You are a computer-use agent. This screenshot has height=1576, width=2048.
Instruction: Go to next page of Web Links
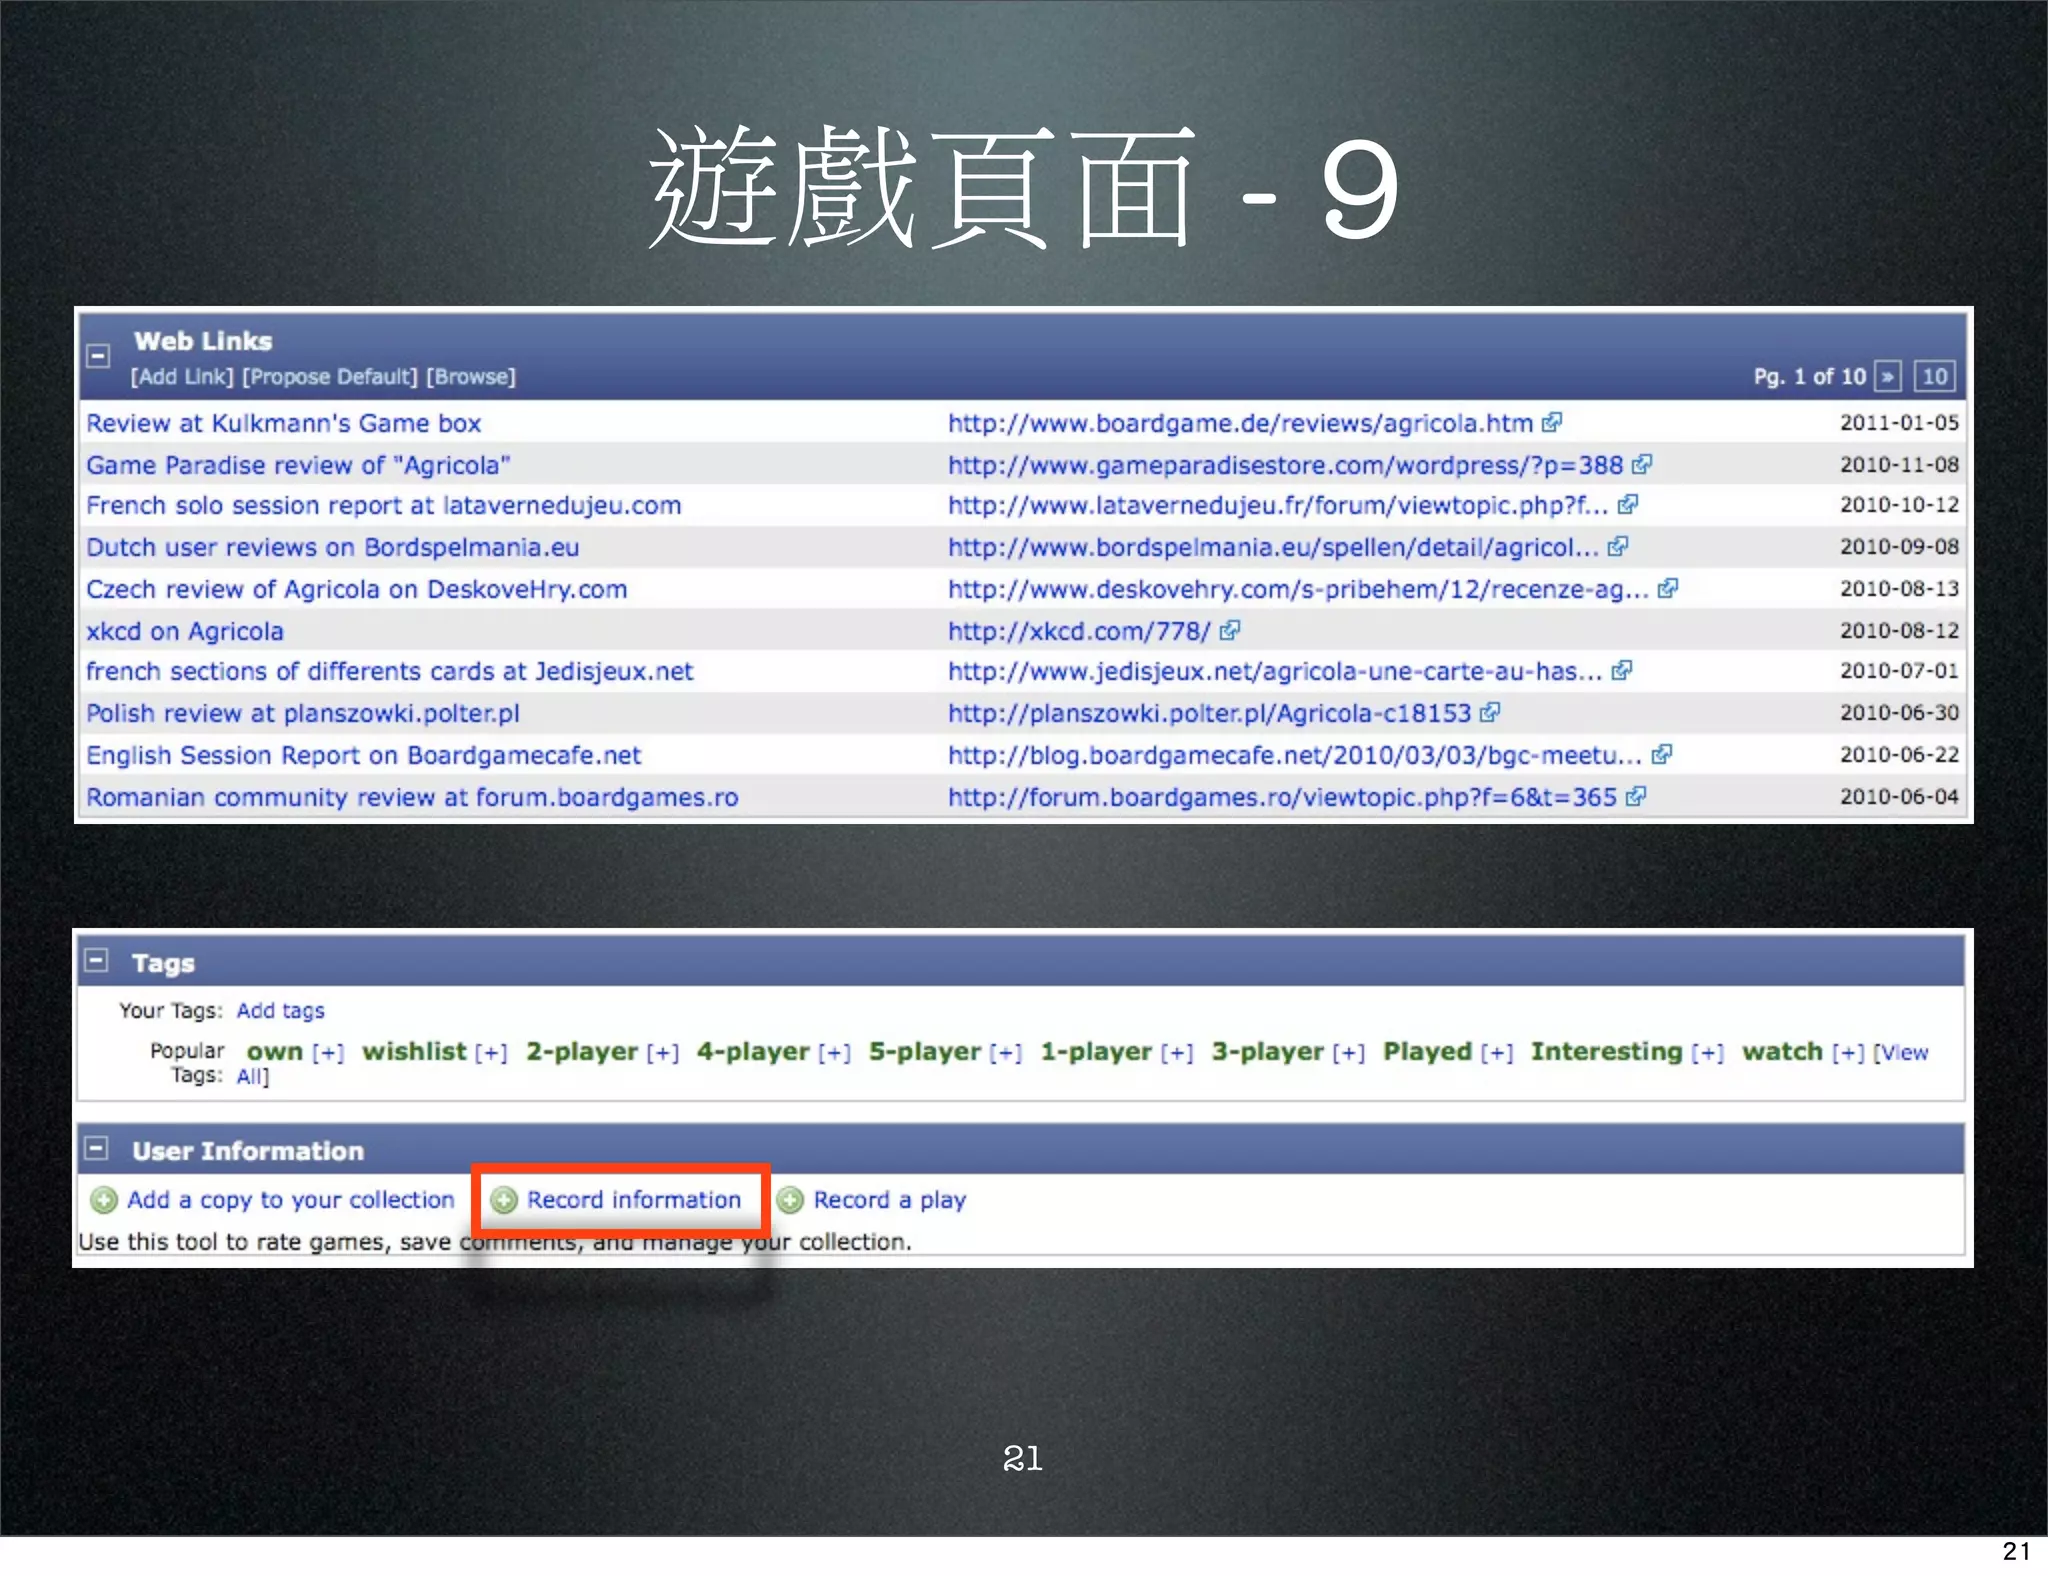[1887, 377]
